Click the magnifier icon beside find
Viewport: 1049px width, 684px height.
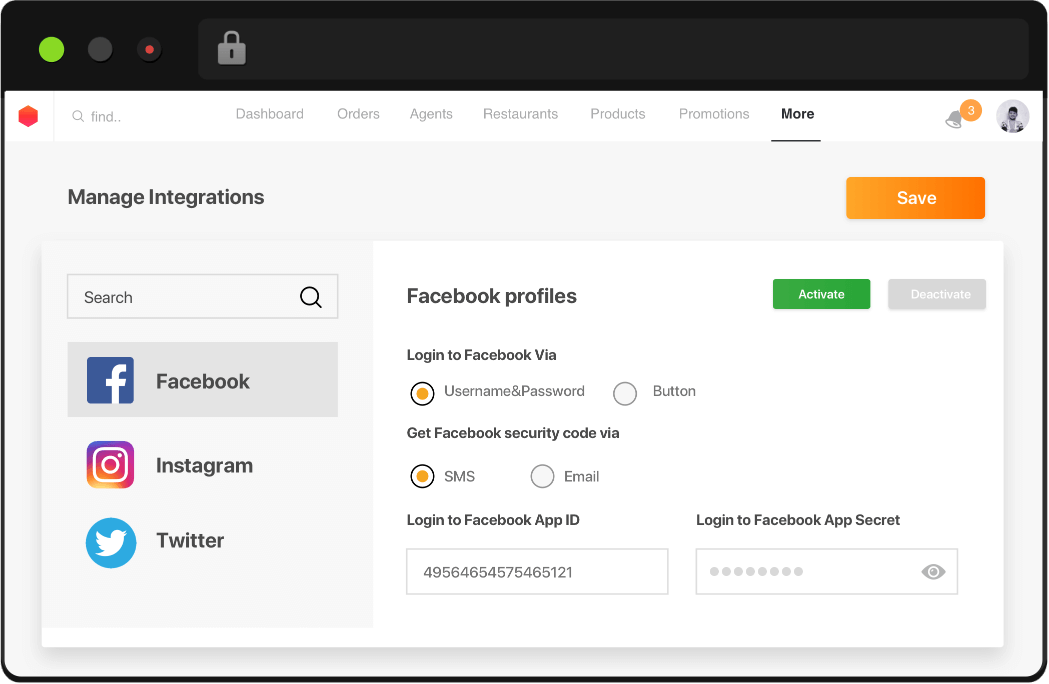click(78, 116)
